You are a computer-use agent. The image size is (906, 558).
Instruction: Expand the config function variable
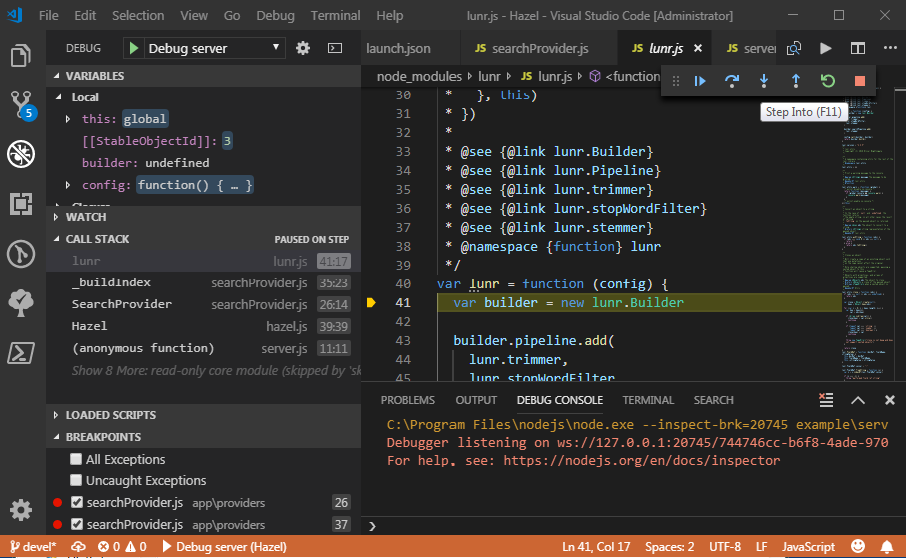(68, 185)
